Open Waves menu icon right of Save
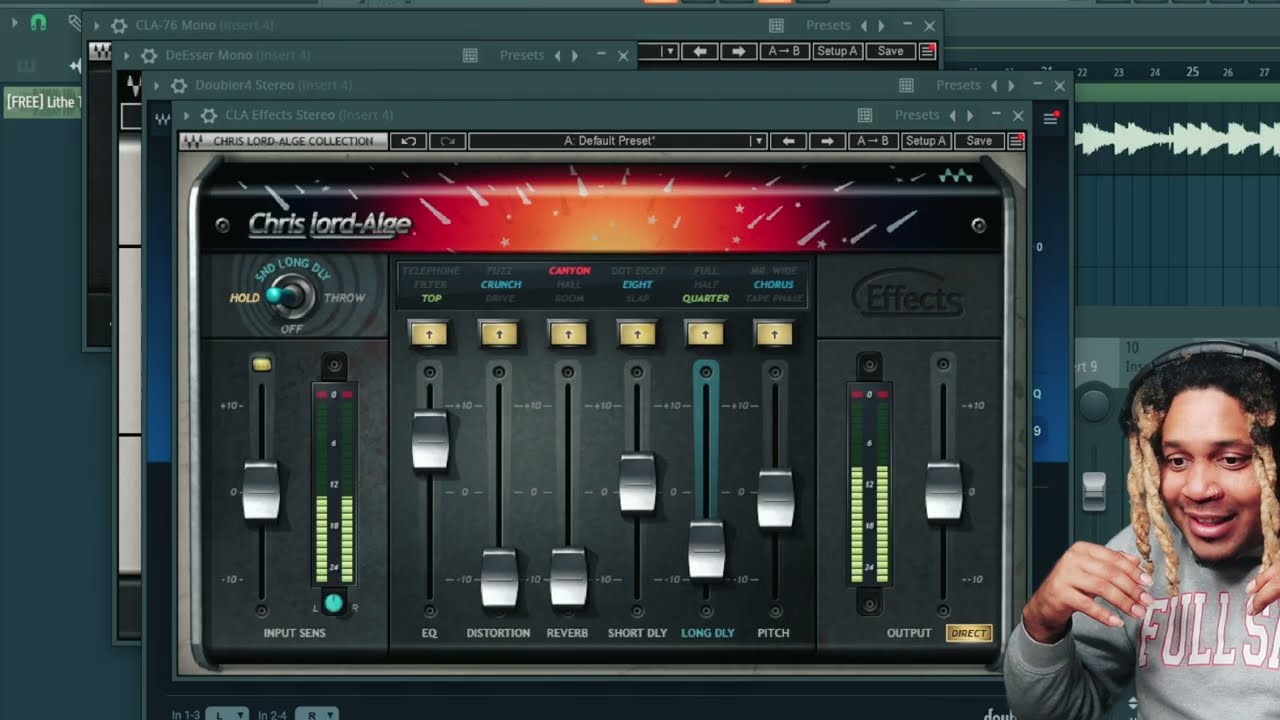Image resolution: width=1280 pixels, height=720 pixels. 1016,141
